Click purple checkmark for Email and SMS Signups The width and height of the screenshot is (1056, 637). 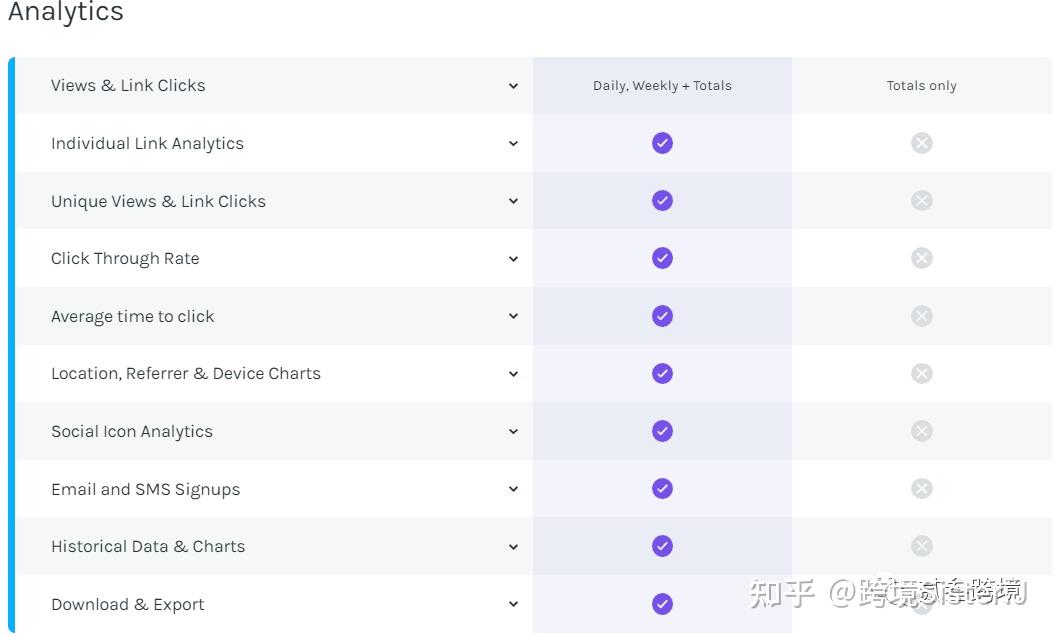(x=662, y=489)
